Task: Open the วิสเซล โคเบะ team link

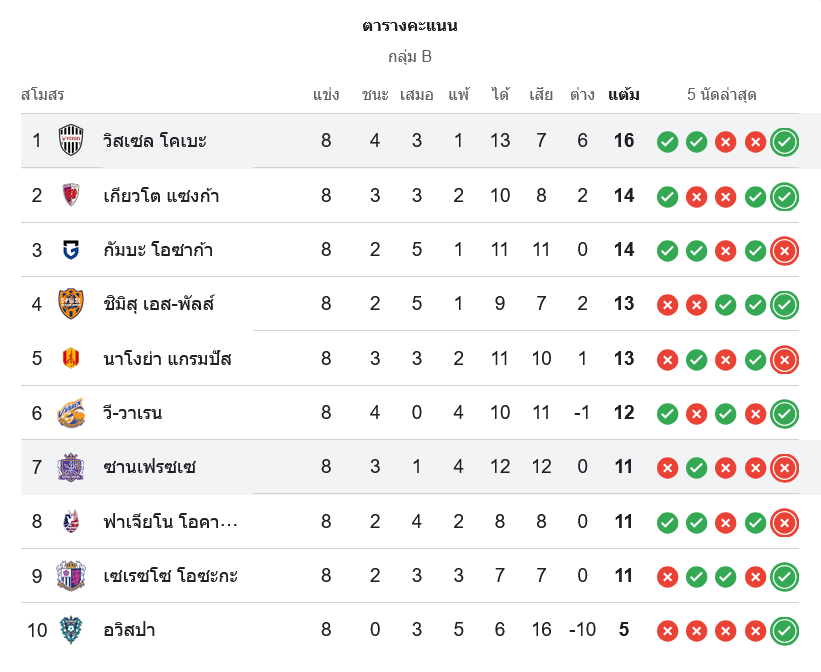Action: pyautogui.click(x=154, y=141)
